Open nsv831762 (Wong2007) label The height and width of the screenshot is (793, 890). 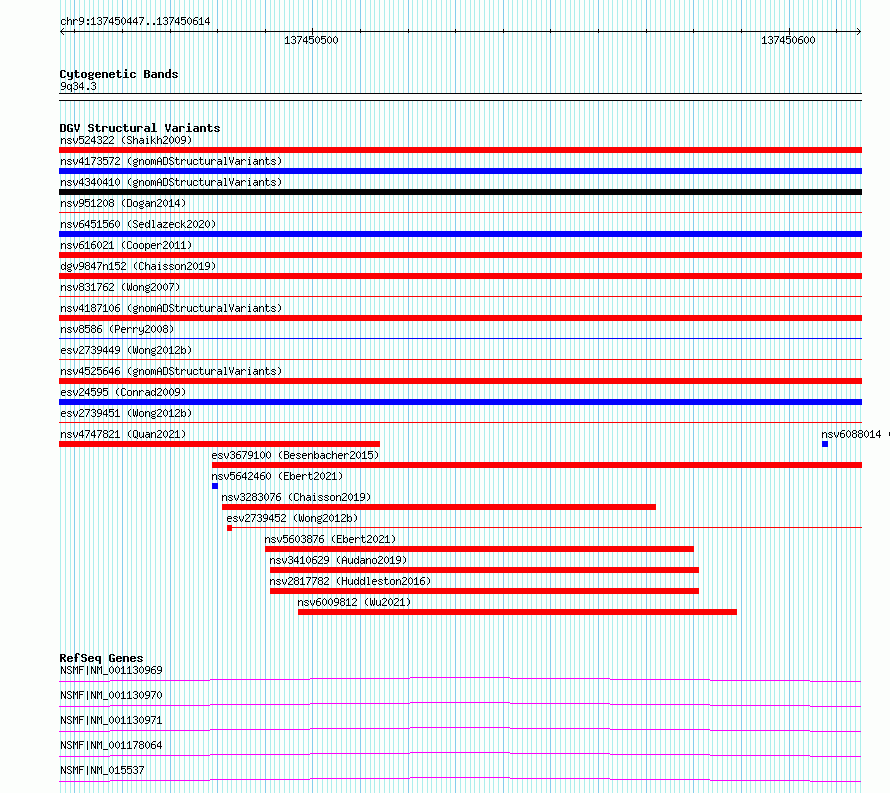pyautogui.click(x=120, y=287)
